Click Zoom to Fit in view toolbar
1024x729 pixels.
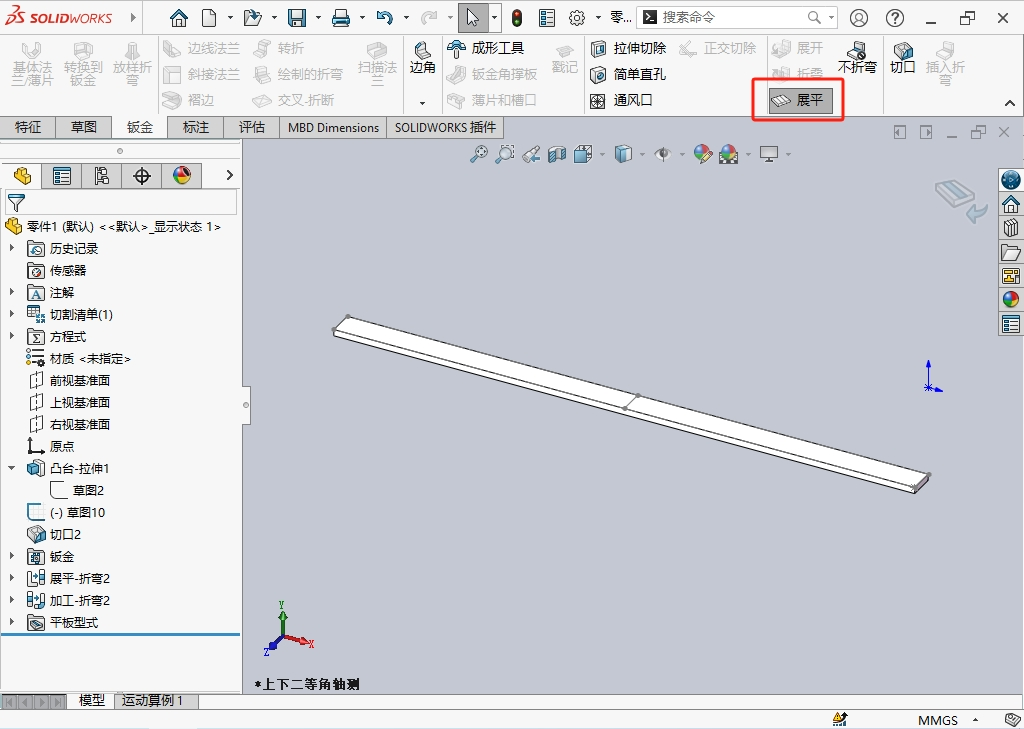pos(479,153)
